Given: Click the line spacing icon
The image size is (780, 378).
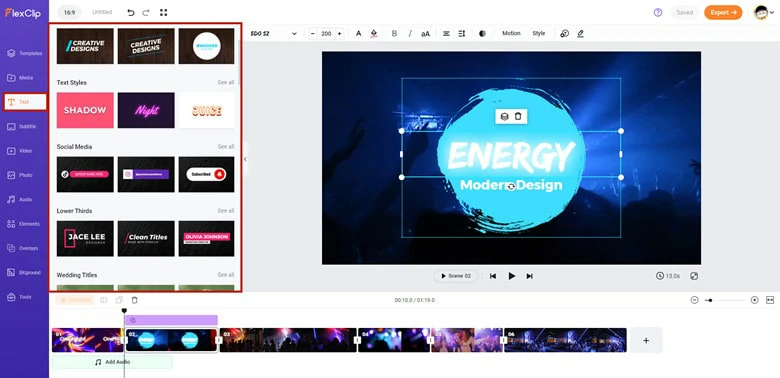Looking at the screenshot, I should coord(462,33).
